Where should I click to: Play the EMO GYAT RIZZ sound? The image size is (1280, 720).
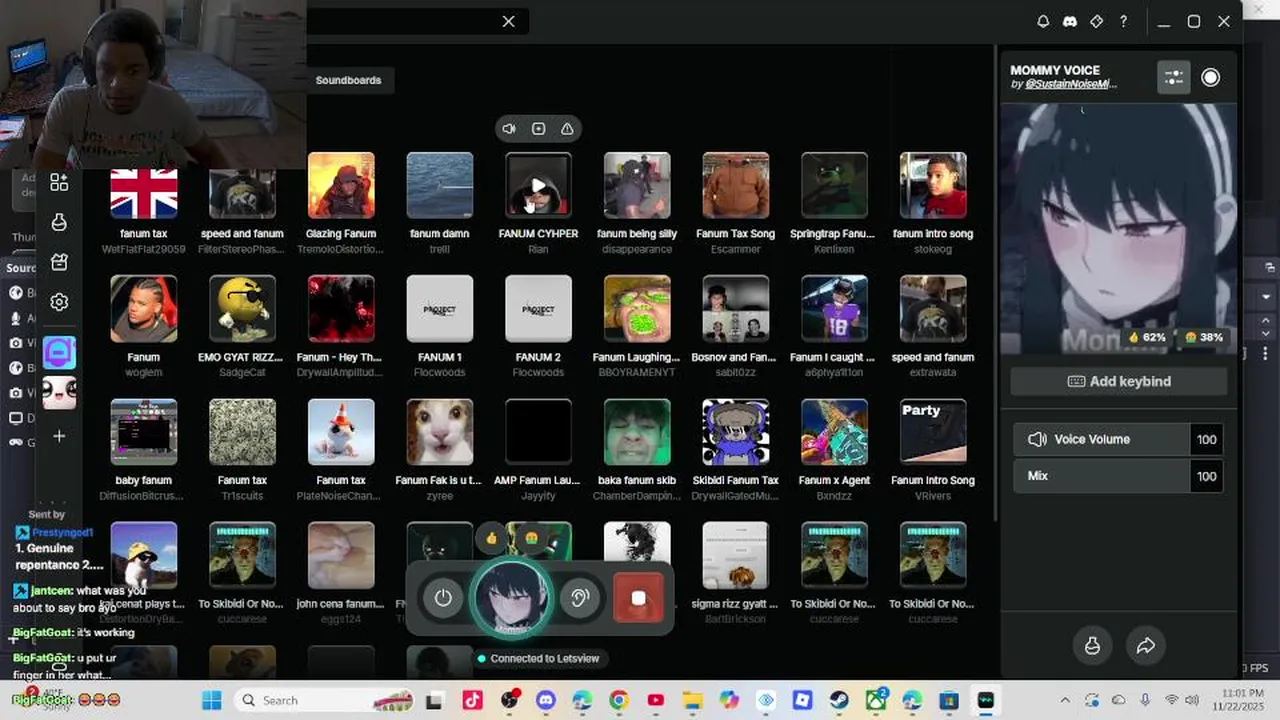pos(242,309)
